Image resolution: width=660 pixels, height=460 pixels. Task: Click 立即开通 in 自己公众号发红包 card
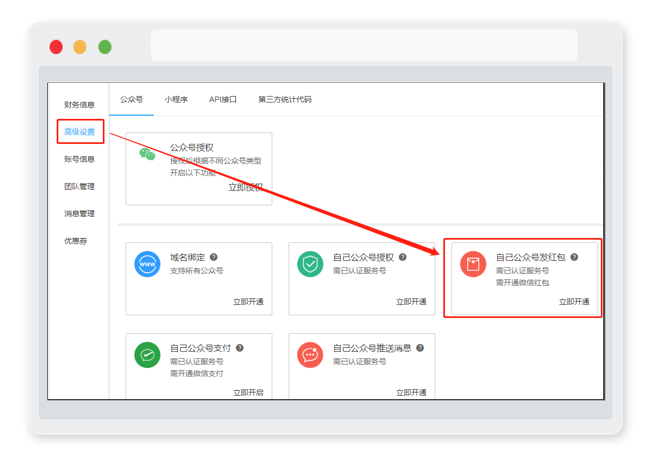(x=574, y=302)
